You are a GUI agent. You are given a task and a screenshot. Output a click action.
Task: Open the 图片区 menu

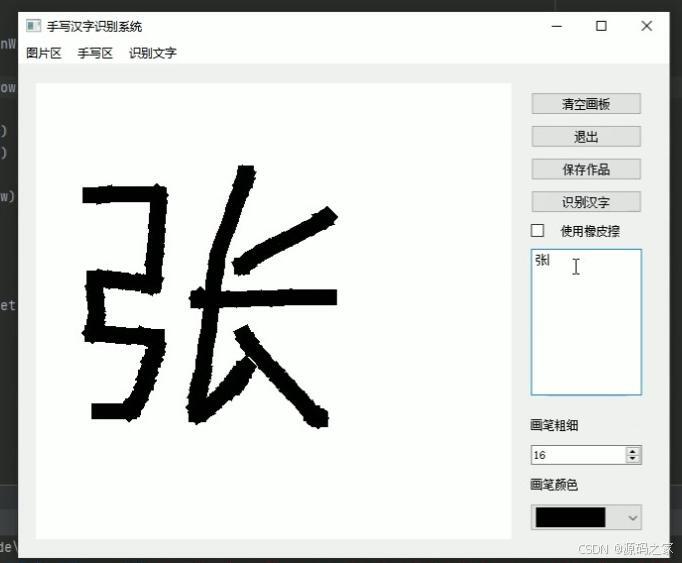43,53
